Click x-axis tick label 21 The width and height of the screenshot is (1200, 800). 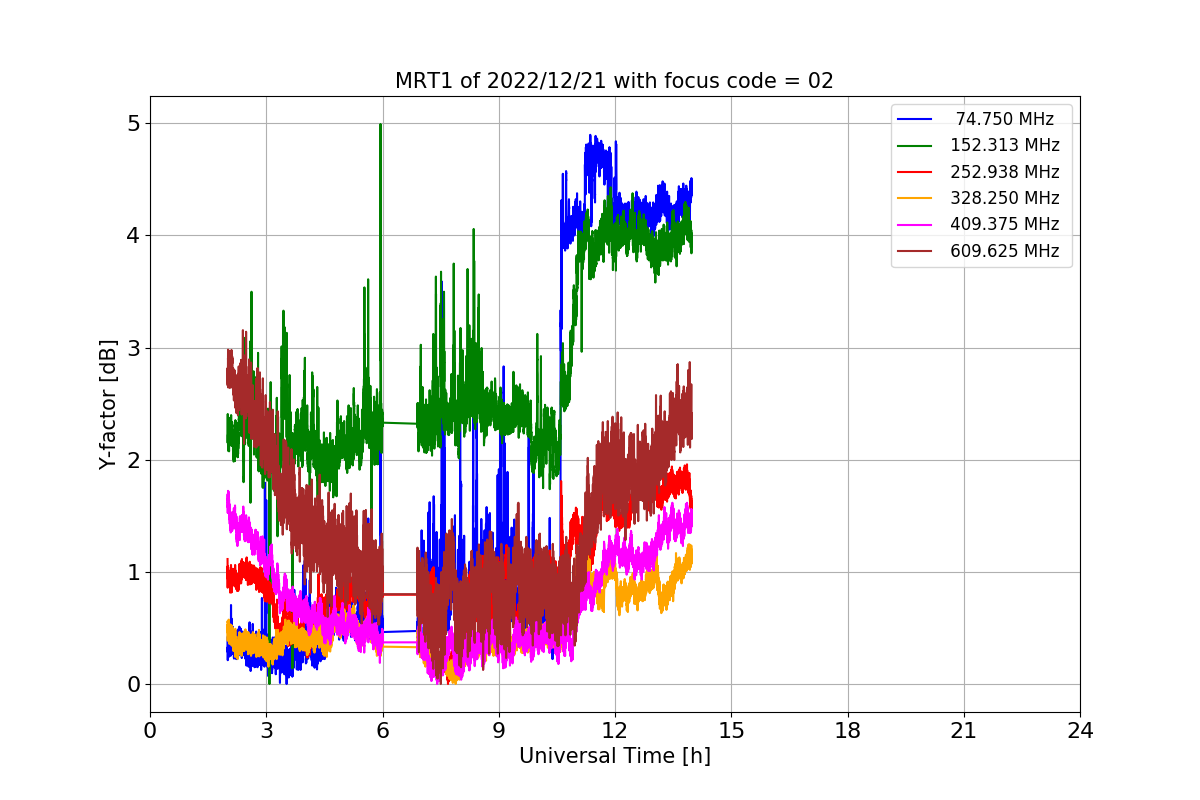pos(964,731)
